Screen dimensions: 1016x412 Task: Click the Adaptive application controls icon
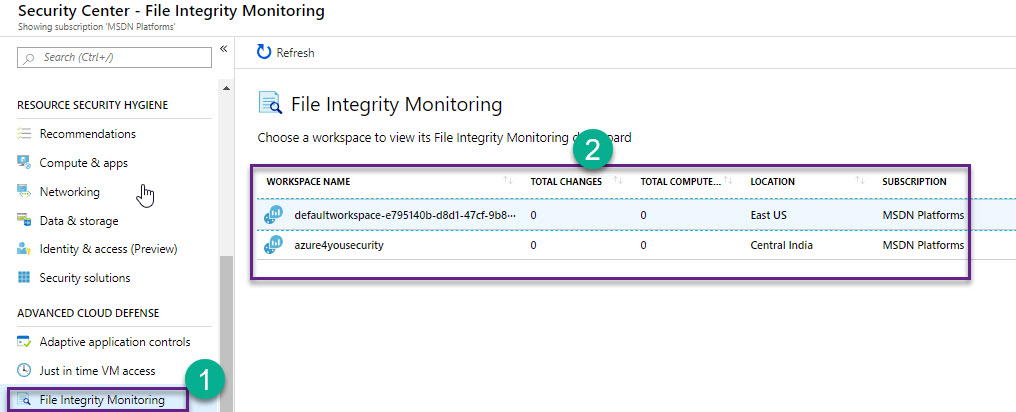[24, 342]
